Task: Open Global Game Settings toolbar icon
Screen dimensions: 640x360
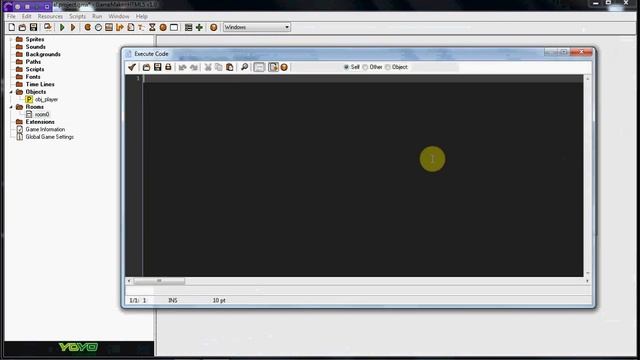Action: (188, 27)
